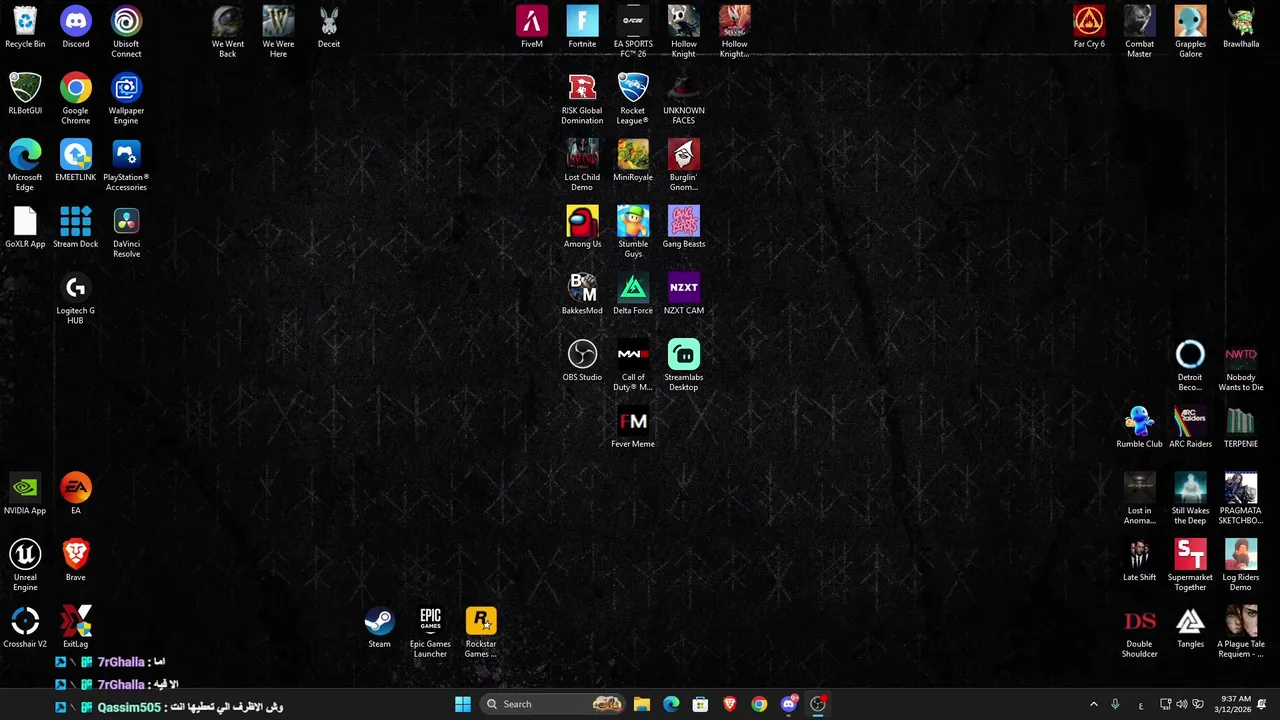This screenshot has height=720, width=1280.
Task: Open the RISK Global Domination shortcut
Action: point(582,99)
